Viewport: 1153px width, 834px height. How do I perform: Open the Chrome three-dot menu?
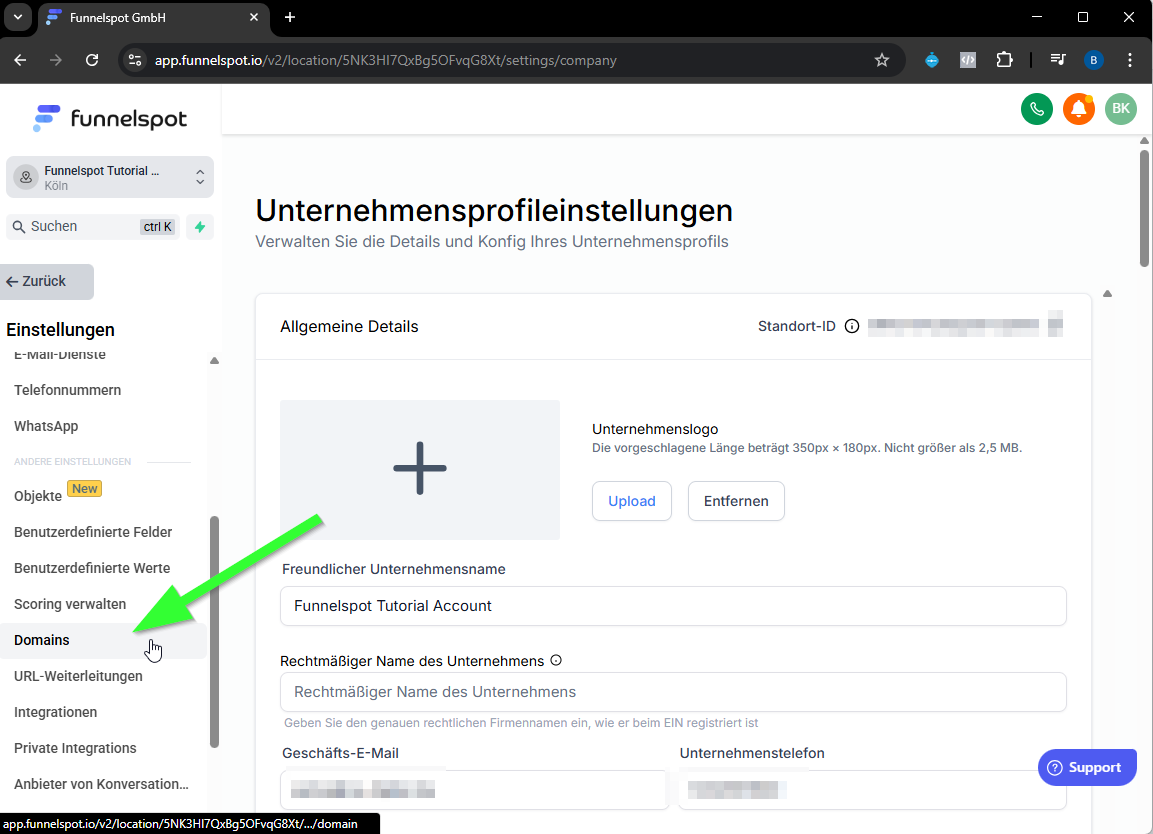(x=1129, y=60)
